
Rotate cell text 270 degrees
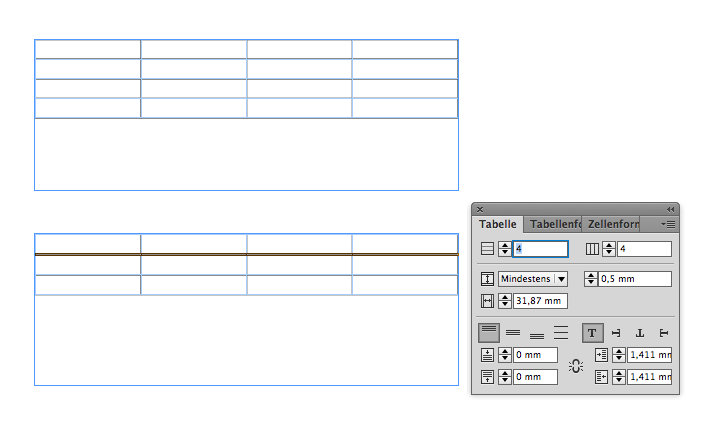(x=664, y=332)
